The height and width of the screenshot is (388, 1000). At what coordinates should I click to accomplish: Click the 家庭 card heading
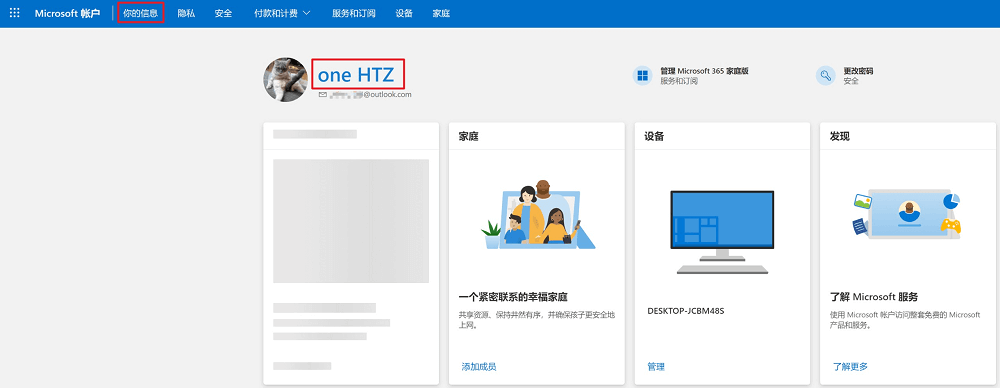click(468, 137)
